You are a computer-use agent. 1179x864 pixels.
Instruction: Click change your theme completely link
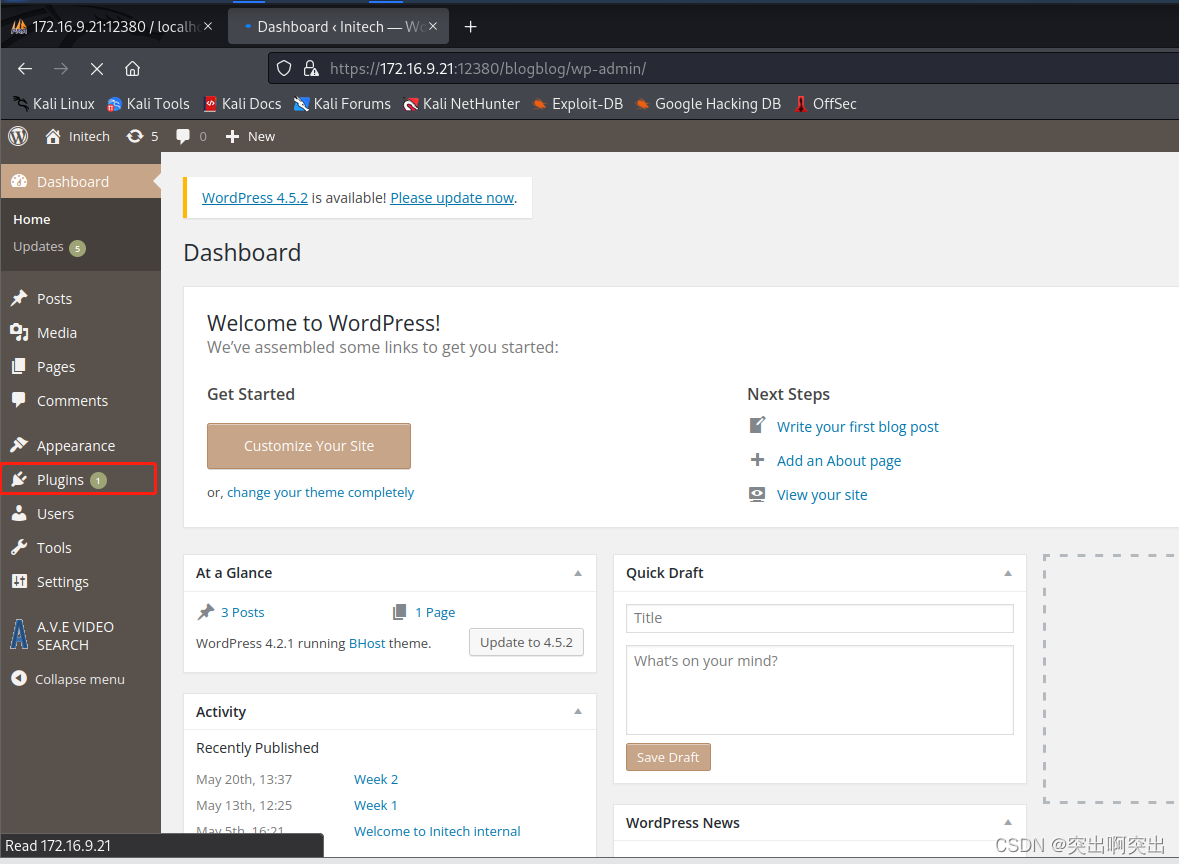click(320, 493)
